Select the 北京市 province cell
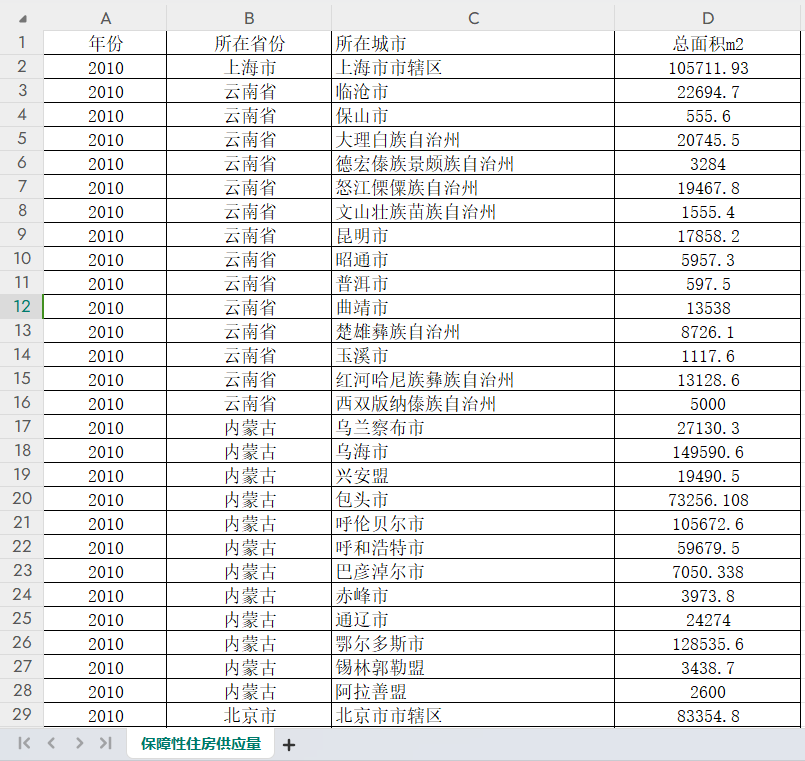This screenshot has width=805, height=761. (x=249, y=716)
